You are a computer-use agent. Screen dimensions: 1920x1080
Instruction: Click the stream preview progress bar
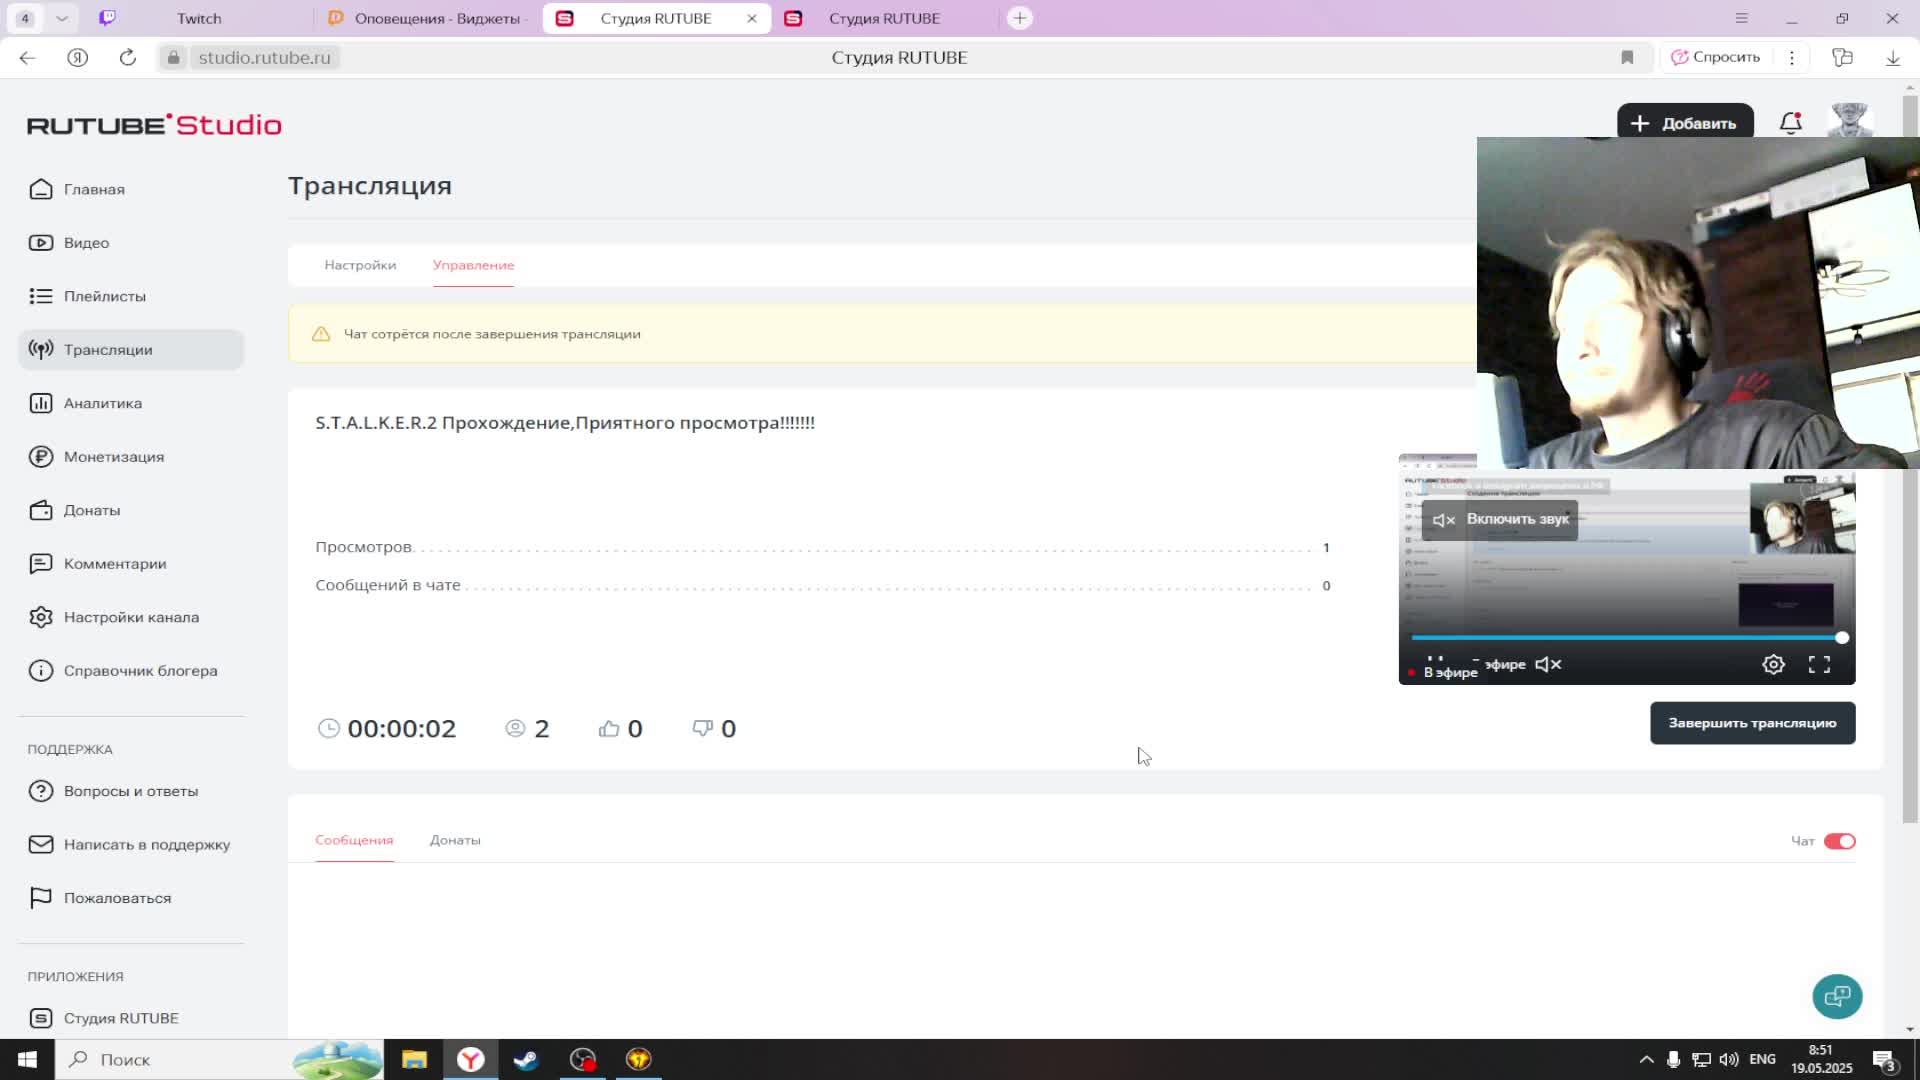[x=1626, y=637]
